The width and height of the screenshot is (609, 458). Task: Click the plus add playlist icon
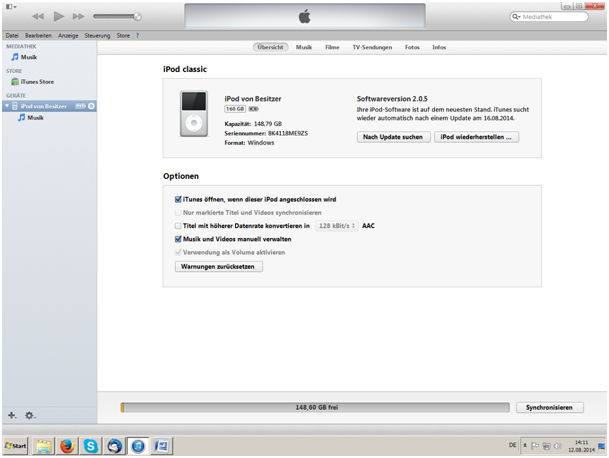[12, 415]
